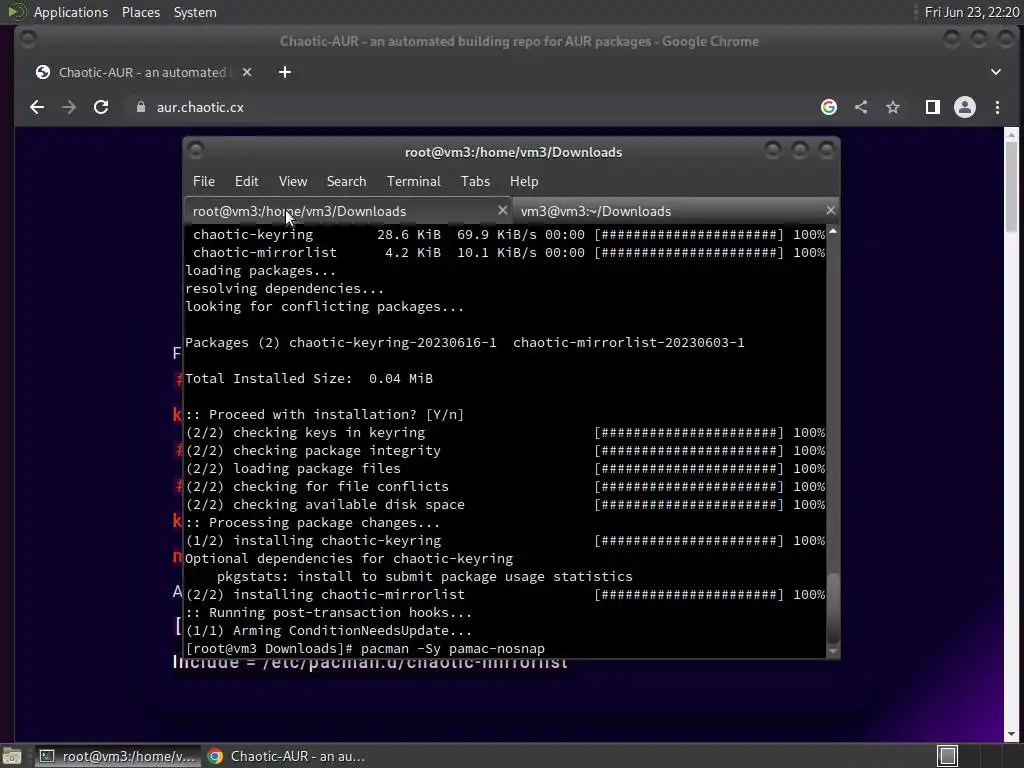
Task: Open Chrome profile avatar
Action: click(x=965, y=107)
